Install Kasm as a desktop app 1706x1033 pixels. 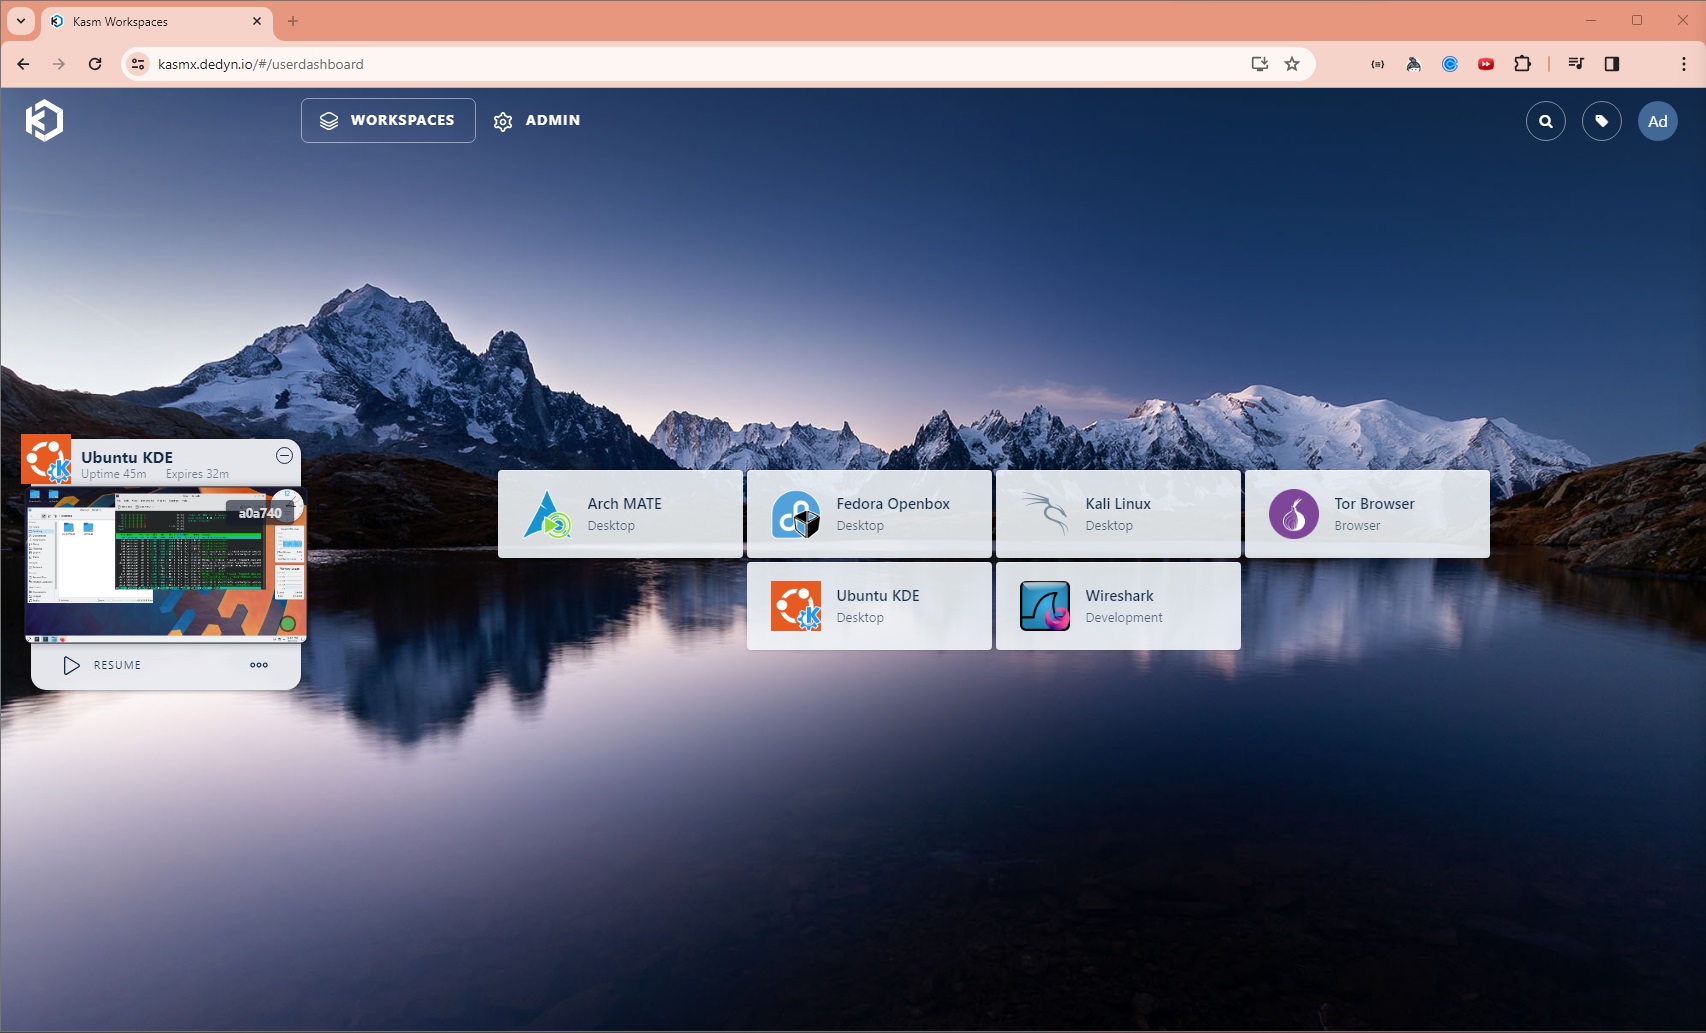pyautogui.click(x=1258, y=63)
